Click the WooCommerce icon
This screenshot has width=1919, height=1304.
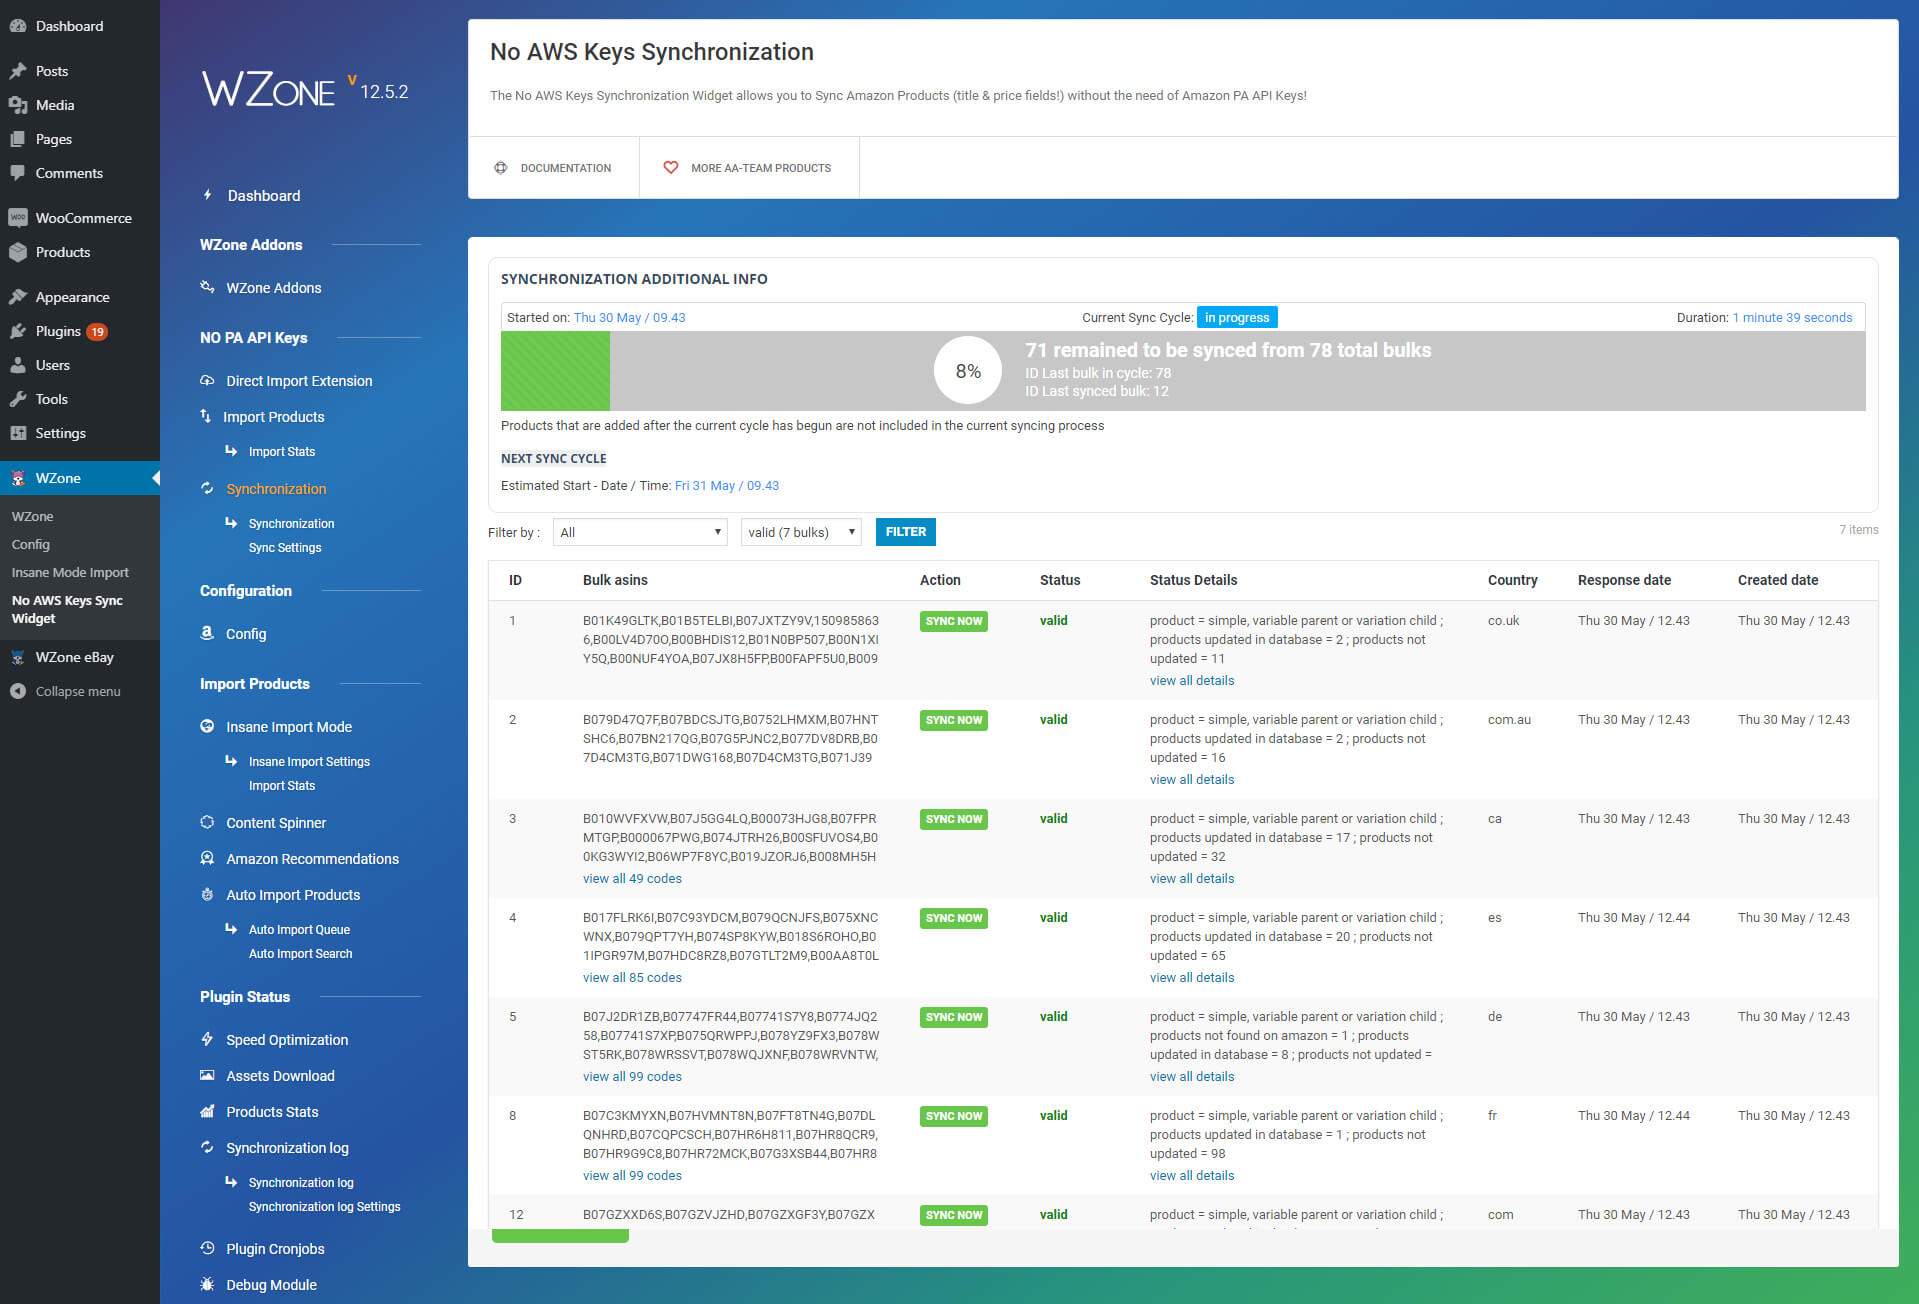[18, 218]
